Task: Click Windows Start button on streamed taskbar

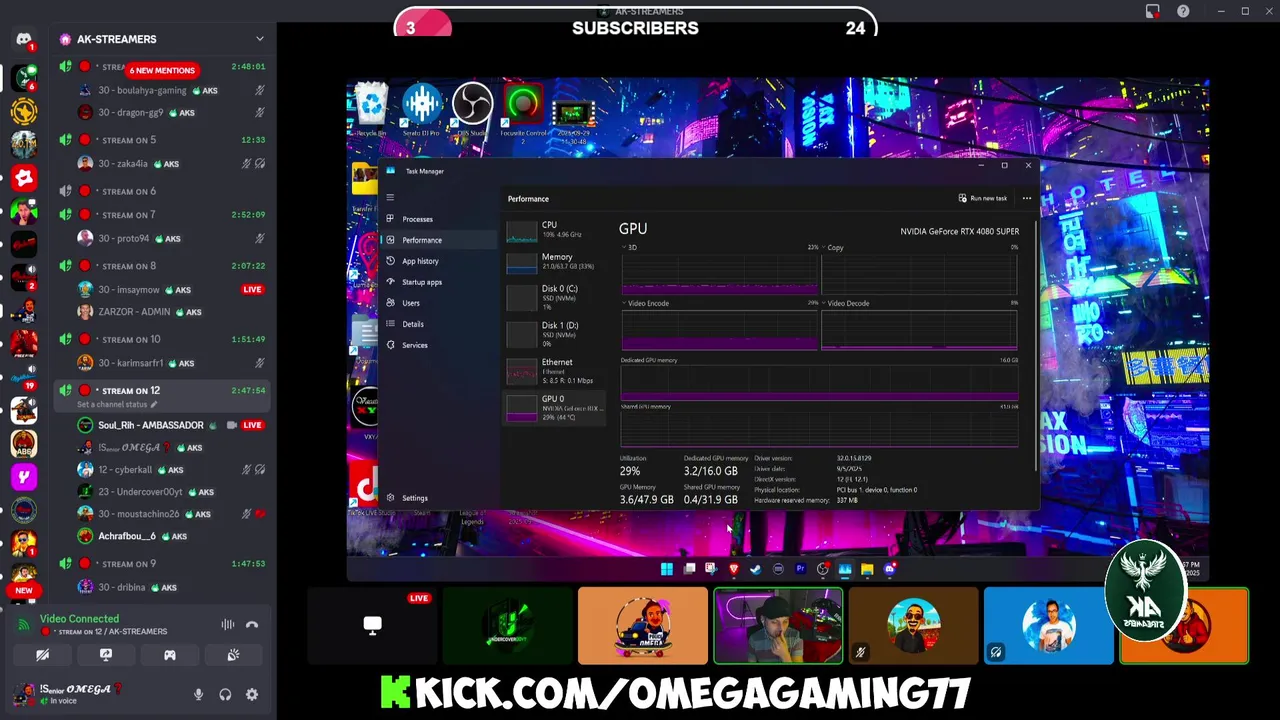Action: pyautogui.click(x=667, y=569)
